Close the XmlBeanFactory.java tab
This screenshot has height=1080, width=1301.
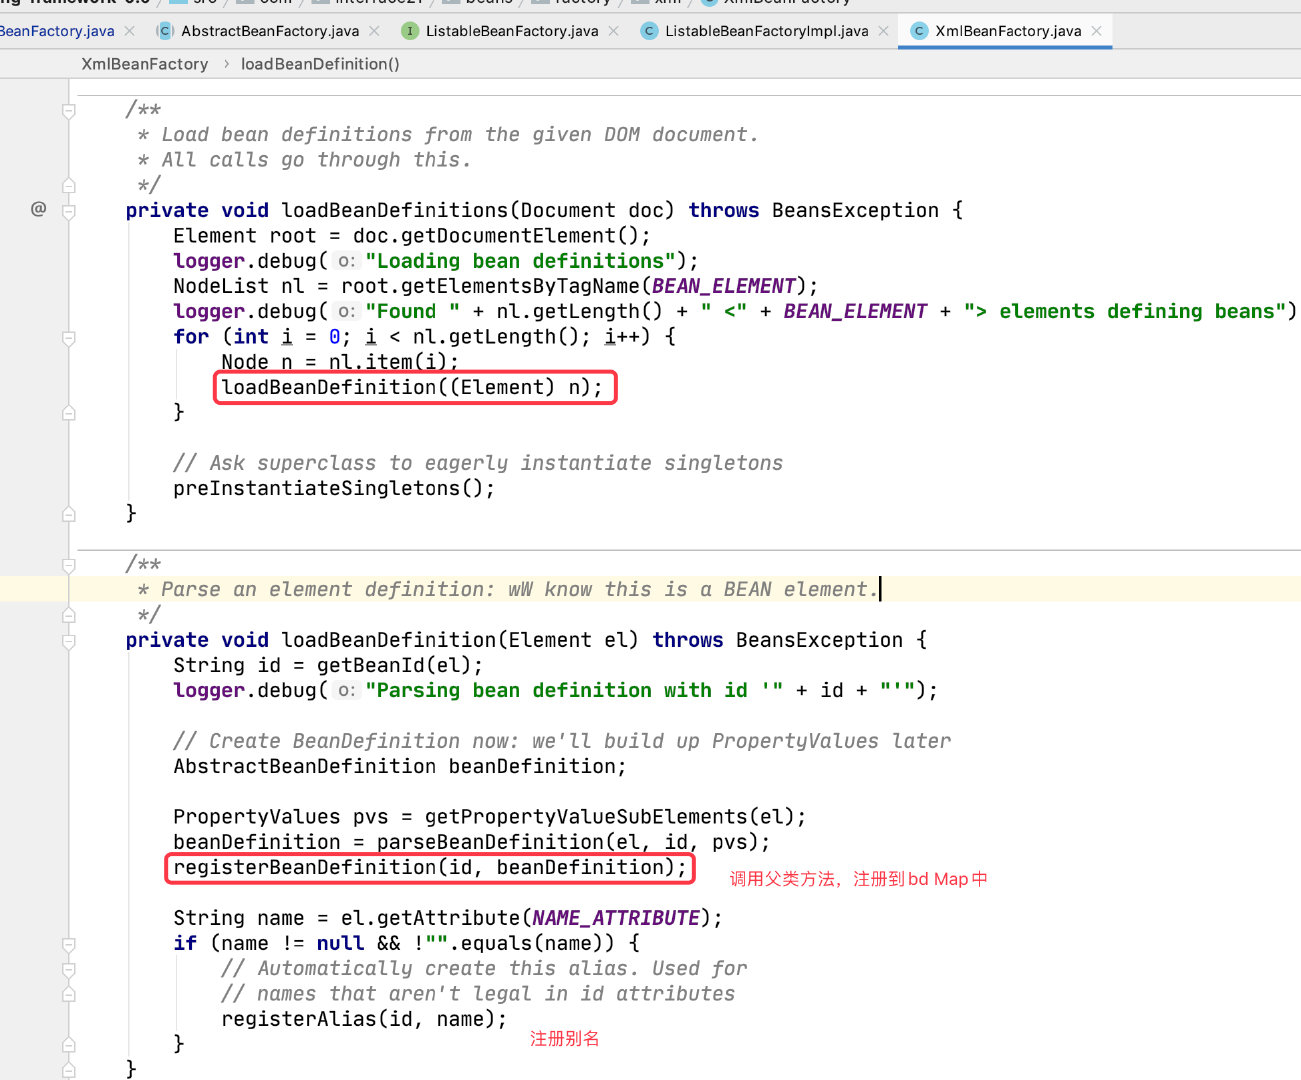click(x=1096, y=31)
